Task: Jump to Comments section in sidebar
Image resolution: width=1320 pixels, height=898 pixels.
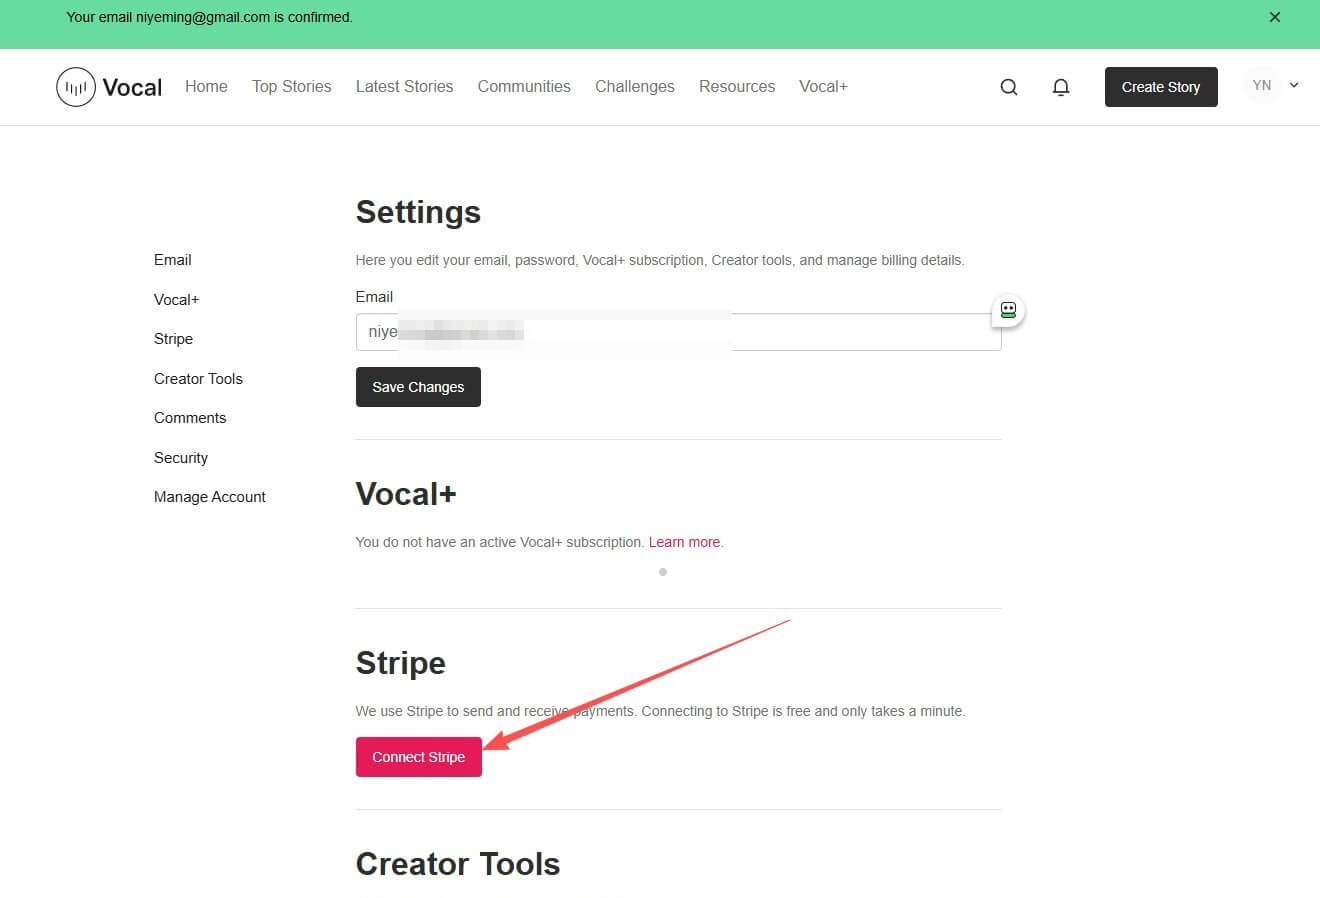Action: tap(190, 418)
